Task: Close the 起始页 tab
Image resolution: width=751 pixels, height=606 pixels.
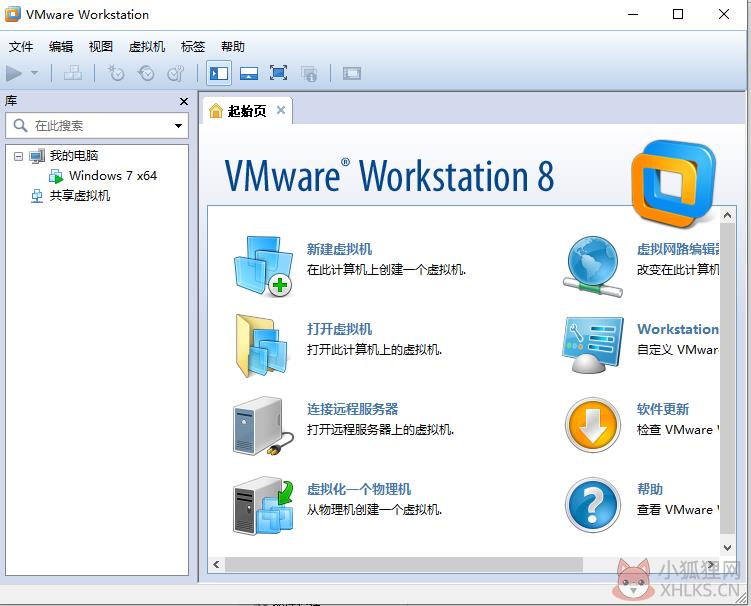Action: coord(281,110)
